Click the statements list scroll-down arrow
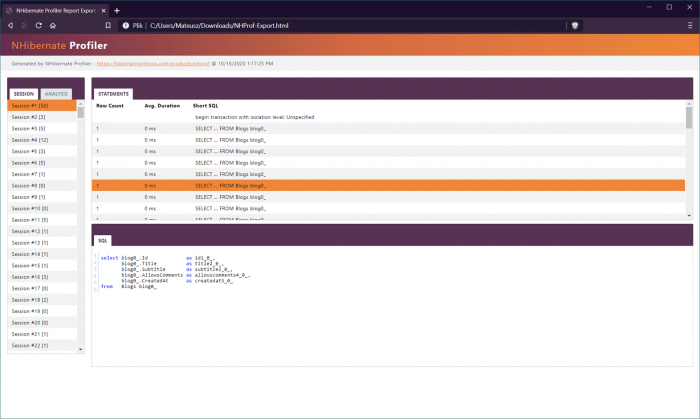Screen dimensions: 700x419 coord(689,216)
